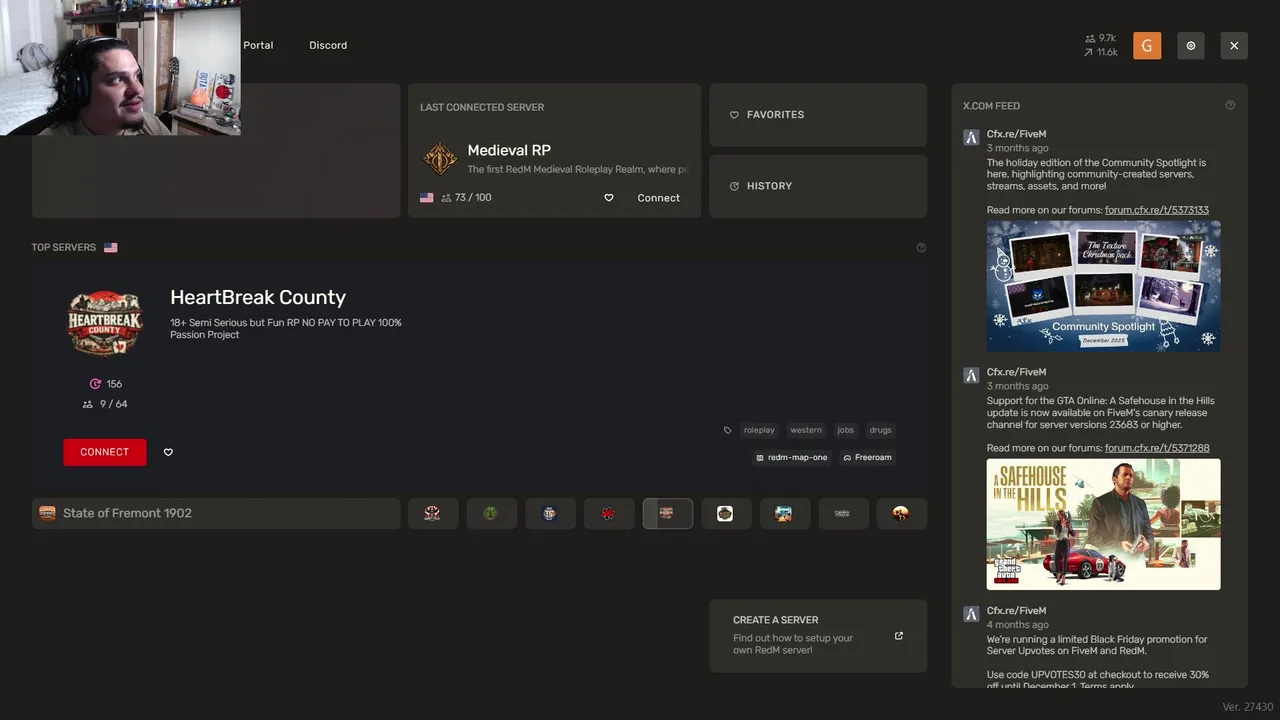Viewport: 1280px width, 720px height.
Task: Click the orange G account avatar
Action: 1147,45
